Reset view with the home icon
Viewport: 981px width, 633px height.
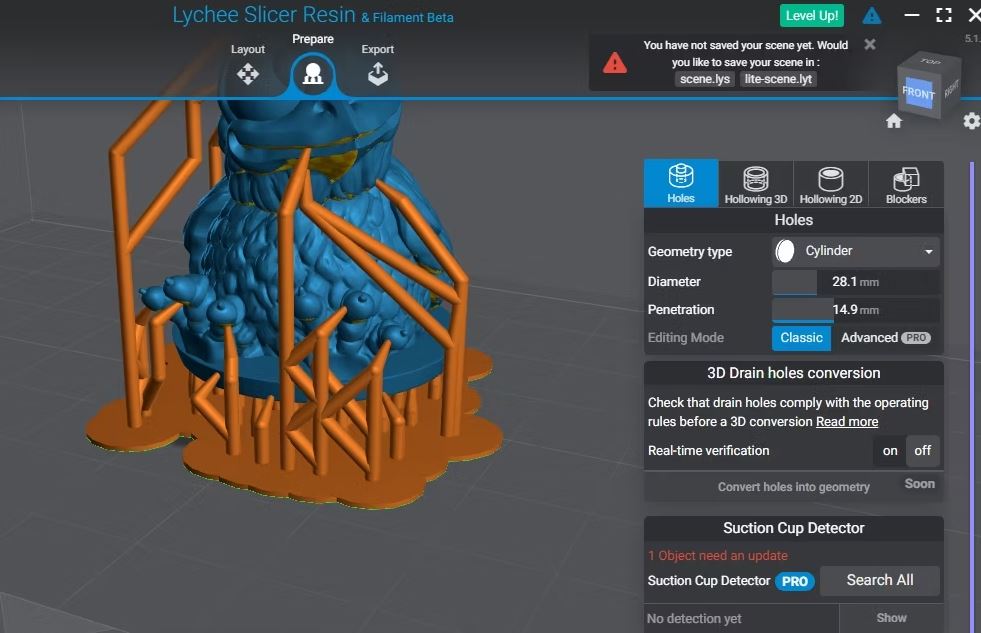tap(893, 121)
